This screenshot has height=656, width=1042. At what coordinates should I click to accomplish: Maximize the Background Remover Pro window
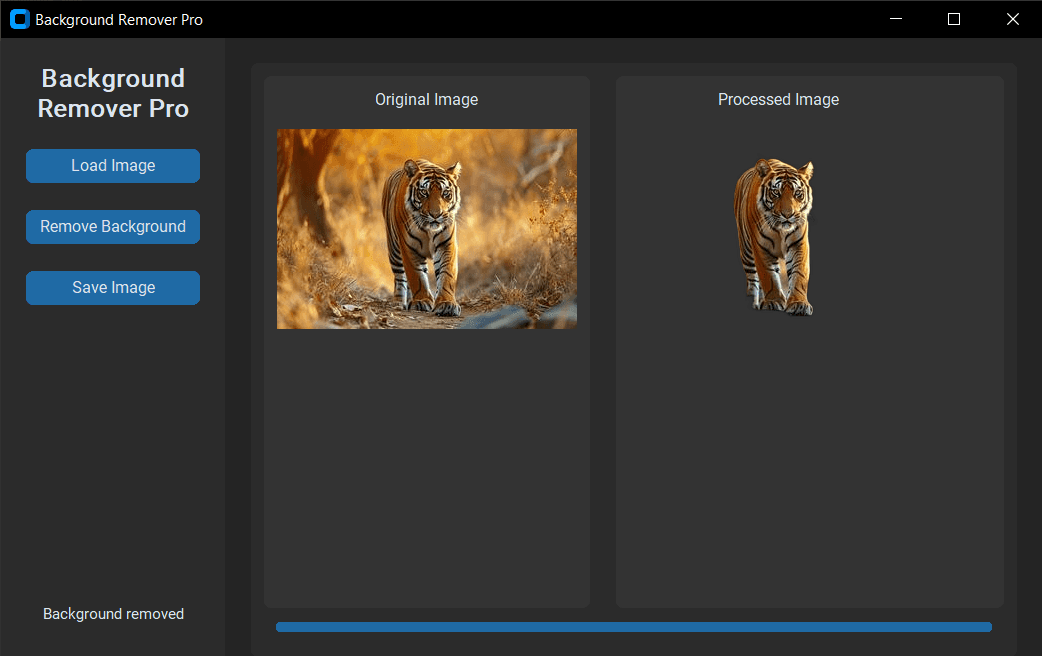pos(953,19)
